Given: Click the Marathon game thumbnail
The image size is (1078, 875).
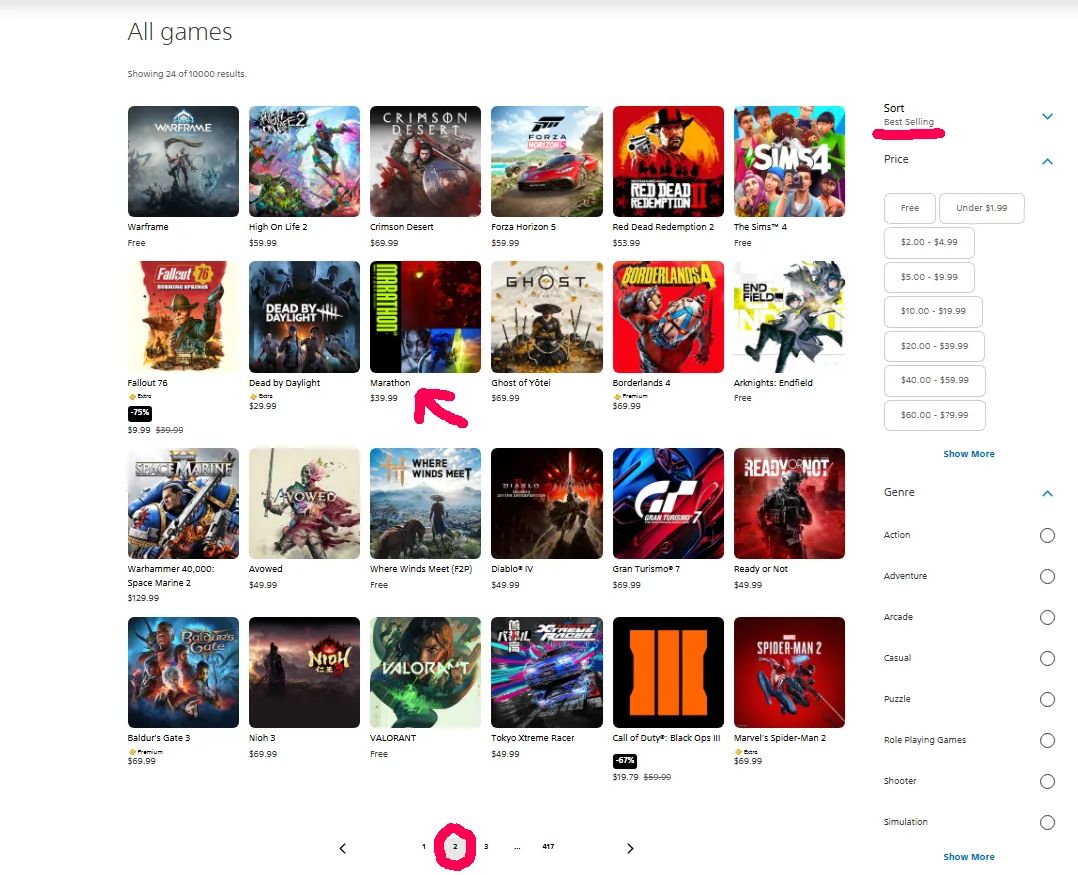Looking at the screenshot, I should (x=425, y=316).
